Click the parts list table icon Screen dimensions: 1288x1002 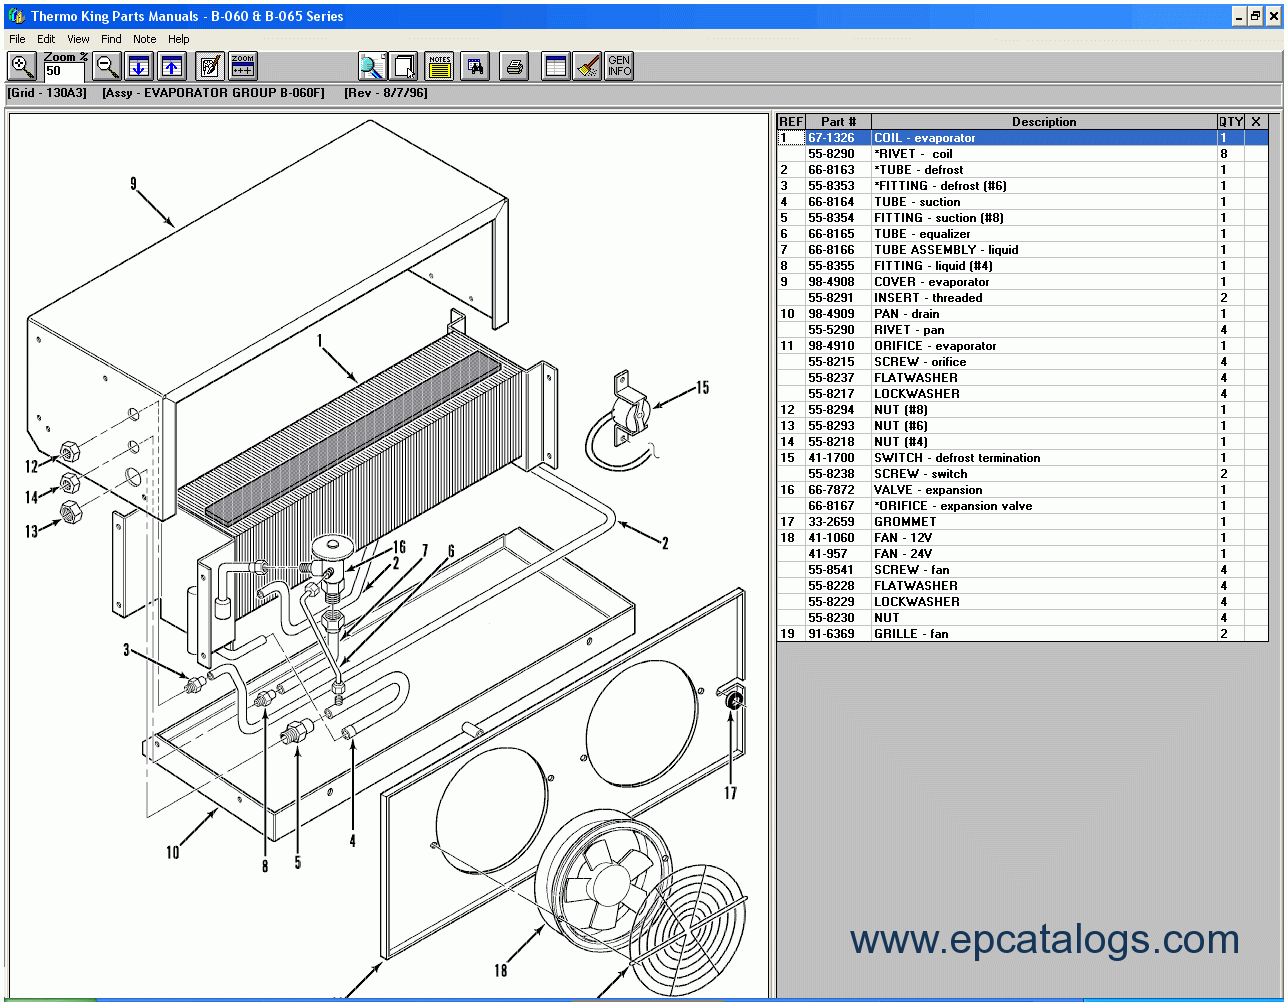pyautogui.click(x=555, y=67)
